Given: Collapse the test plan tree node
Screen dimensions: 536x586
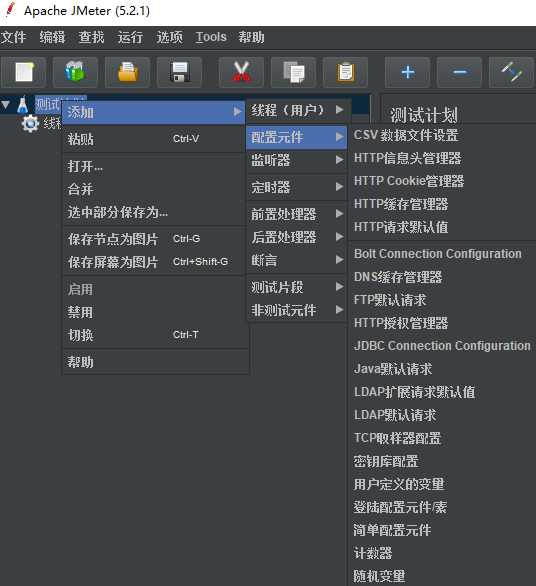Looking at the screenshot, I should tap(6, 105).
